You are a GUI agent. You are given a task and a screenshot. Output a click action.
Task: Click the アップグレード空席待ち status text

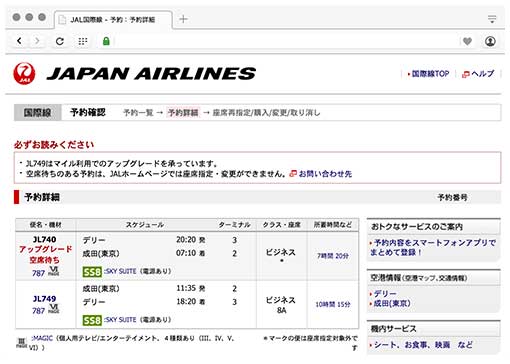click(x=45, y=254)
